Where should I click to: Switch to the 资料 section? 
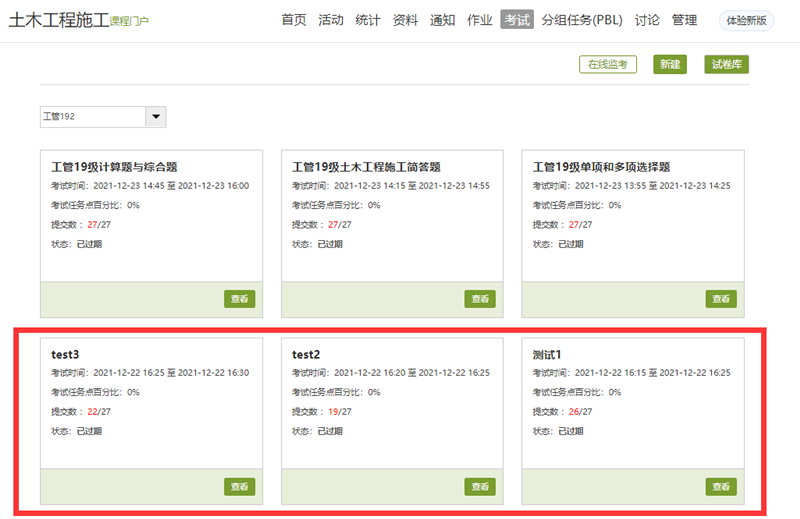(x=405, y=20)
